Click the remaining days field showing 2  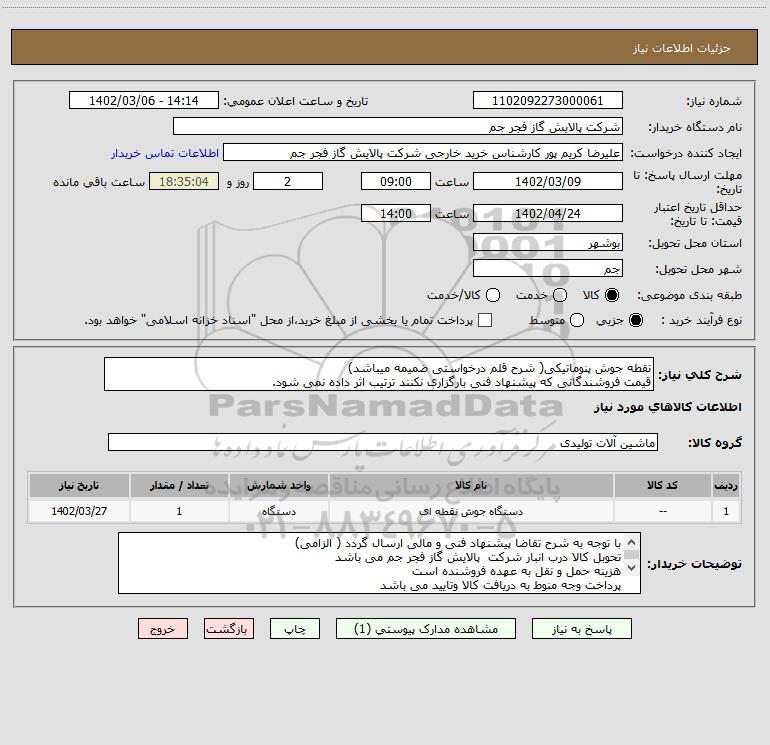[288, 181]
